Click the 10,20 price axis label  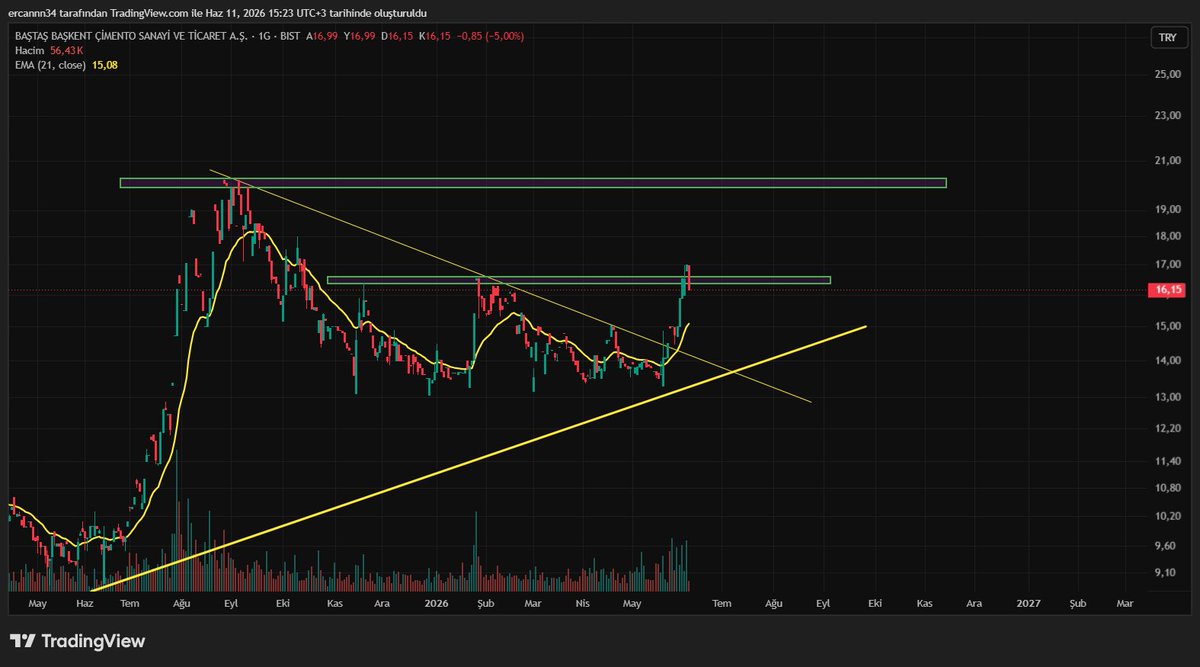(1167, 516)
